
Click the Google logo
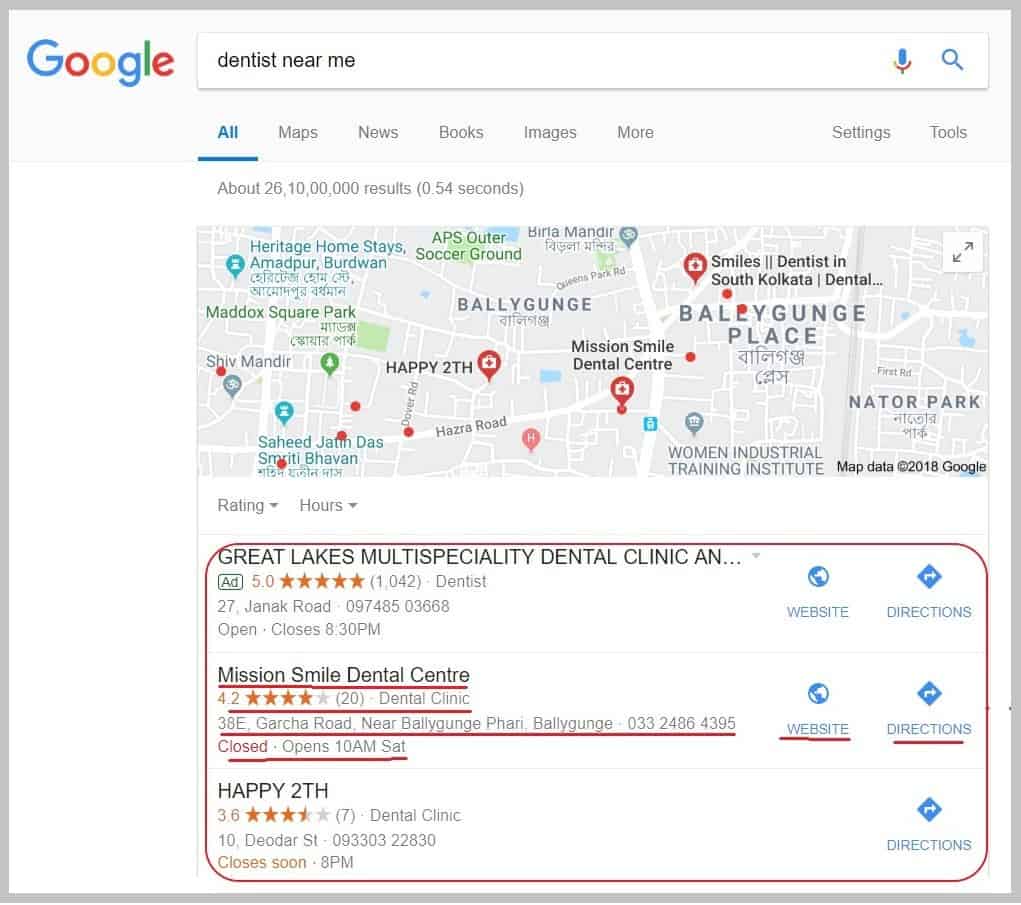[100, 61]
